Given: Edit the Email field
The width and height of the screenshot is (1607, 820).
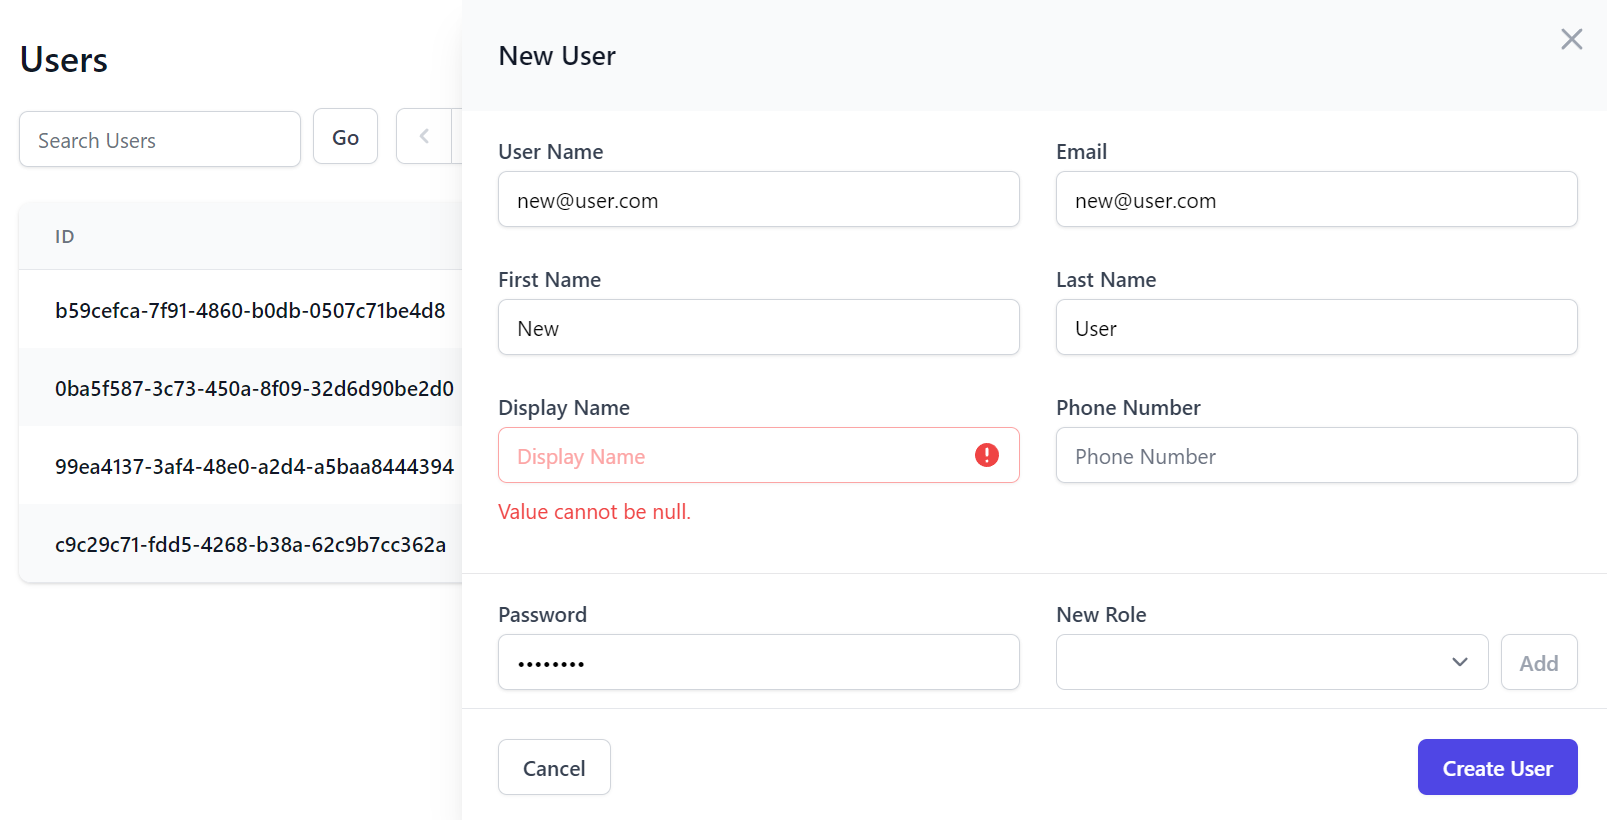Looking at the screenshot, I should 1316,199.
